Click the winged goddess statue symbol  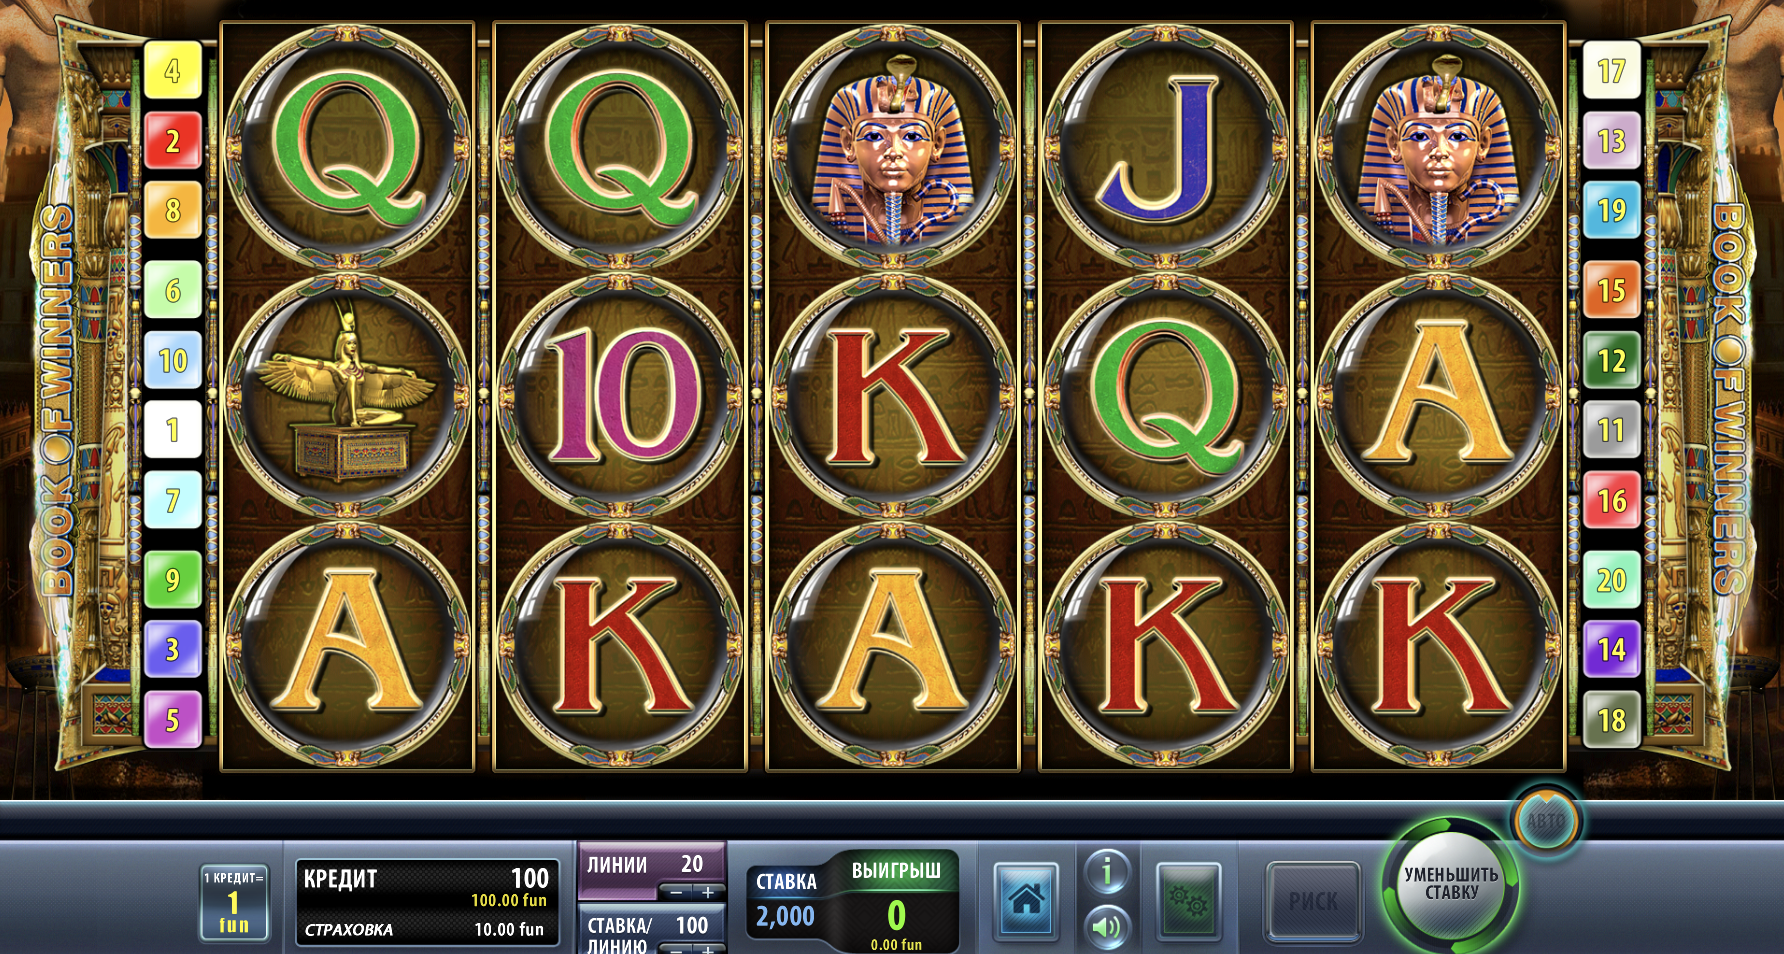[x=346, y=395]
